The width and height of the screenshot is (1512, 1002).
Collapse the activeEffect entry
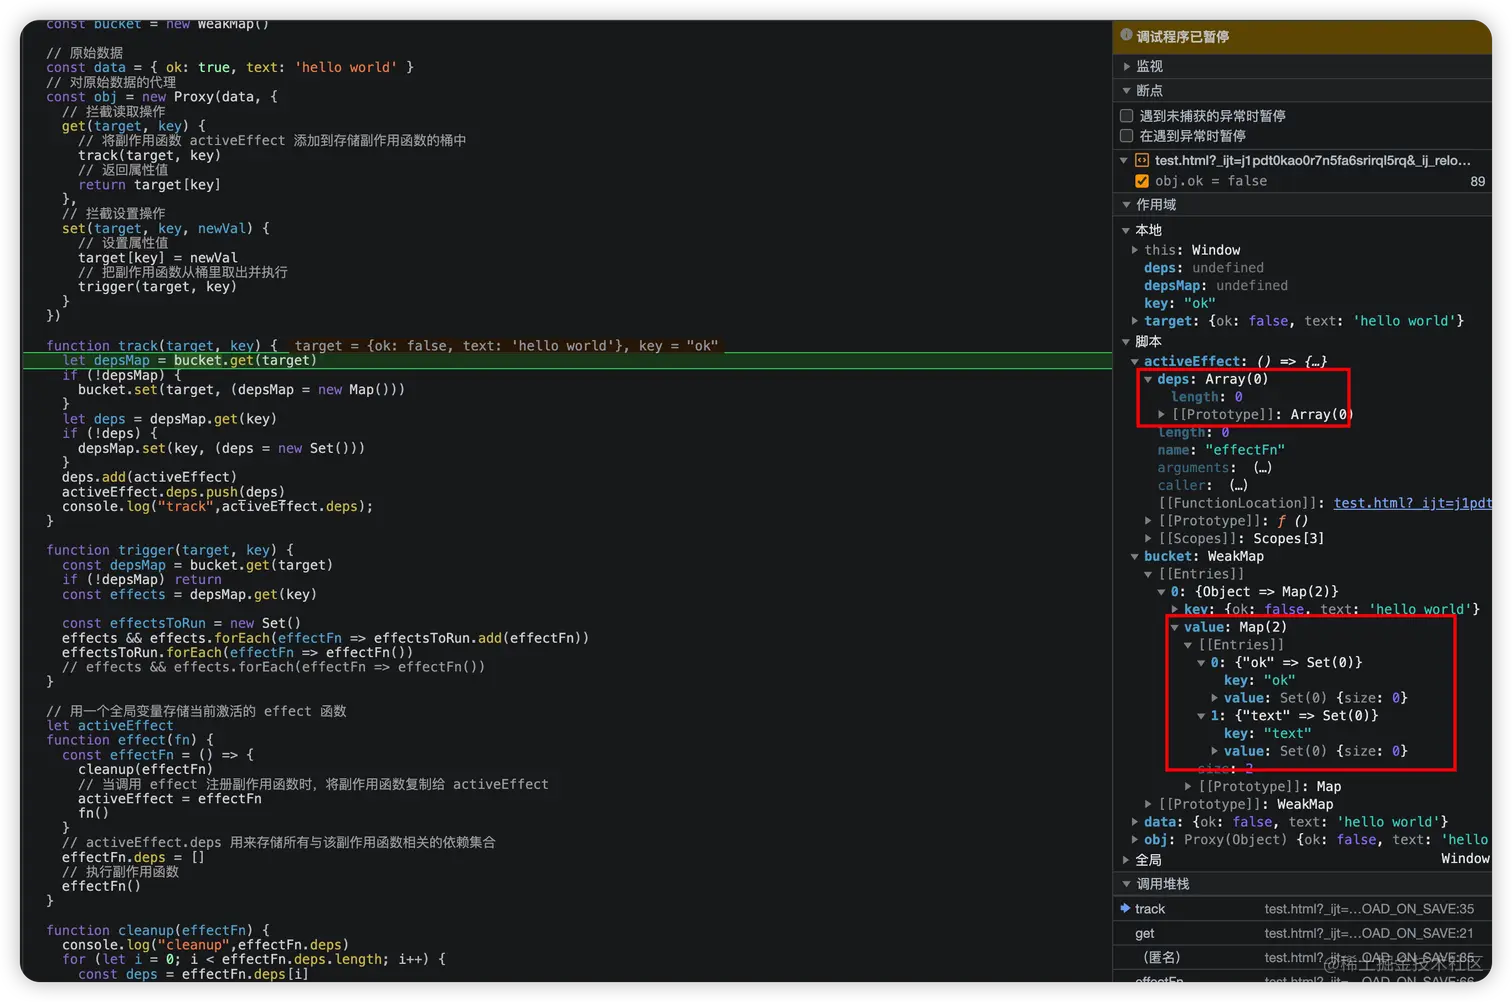click(1135, 361)
